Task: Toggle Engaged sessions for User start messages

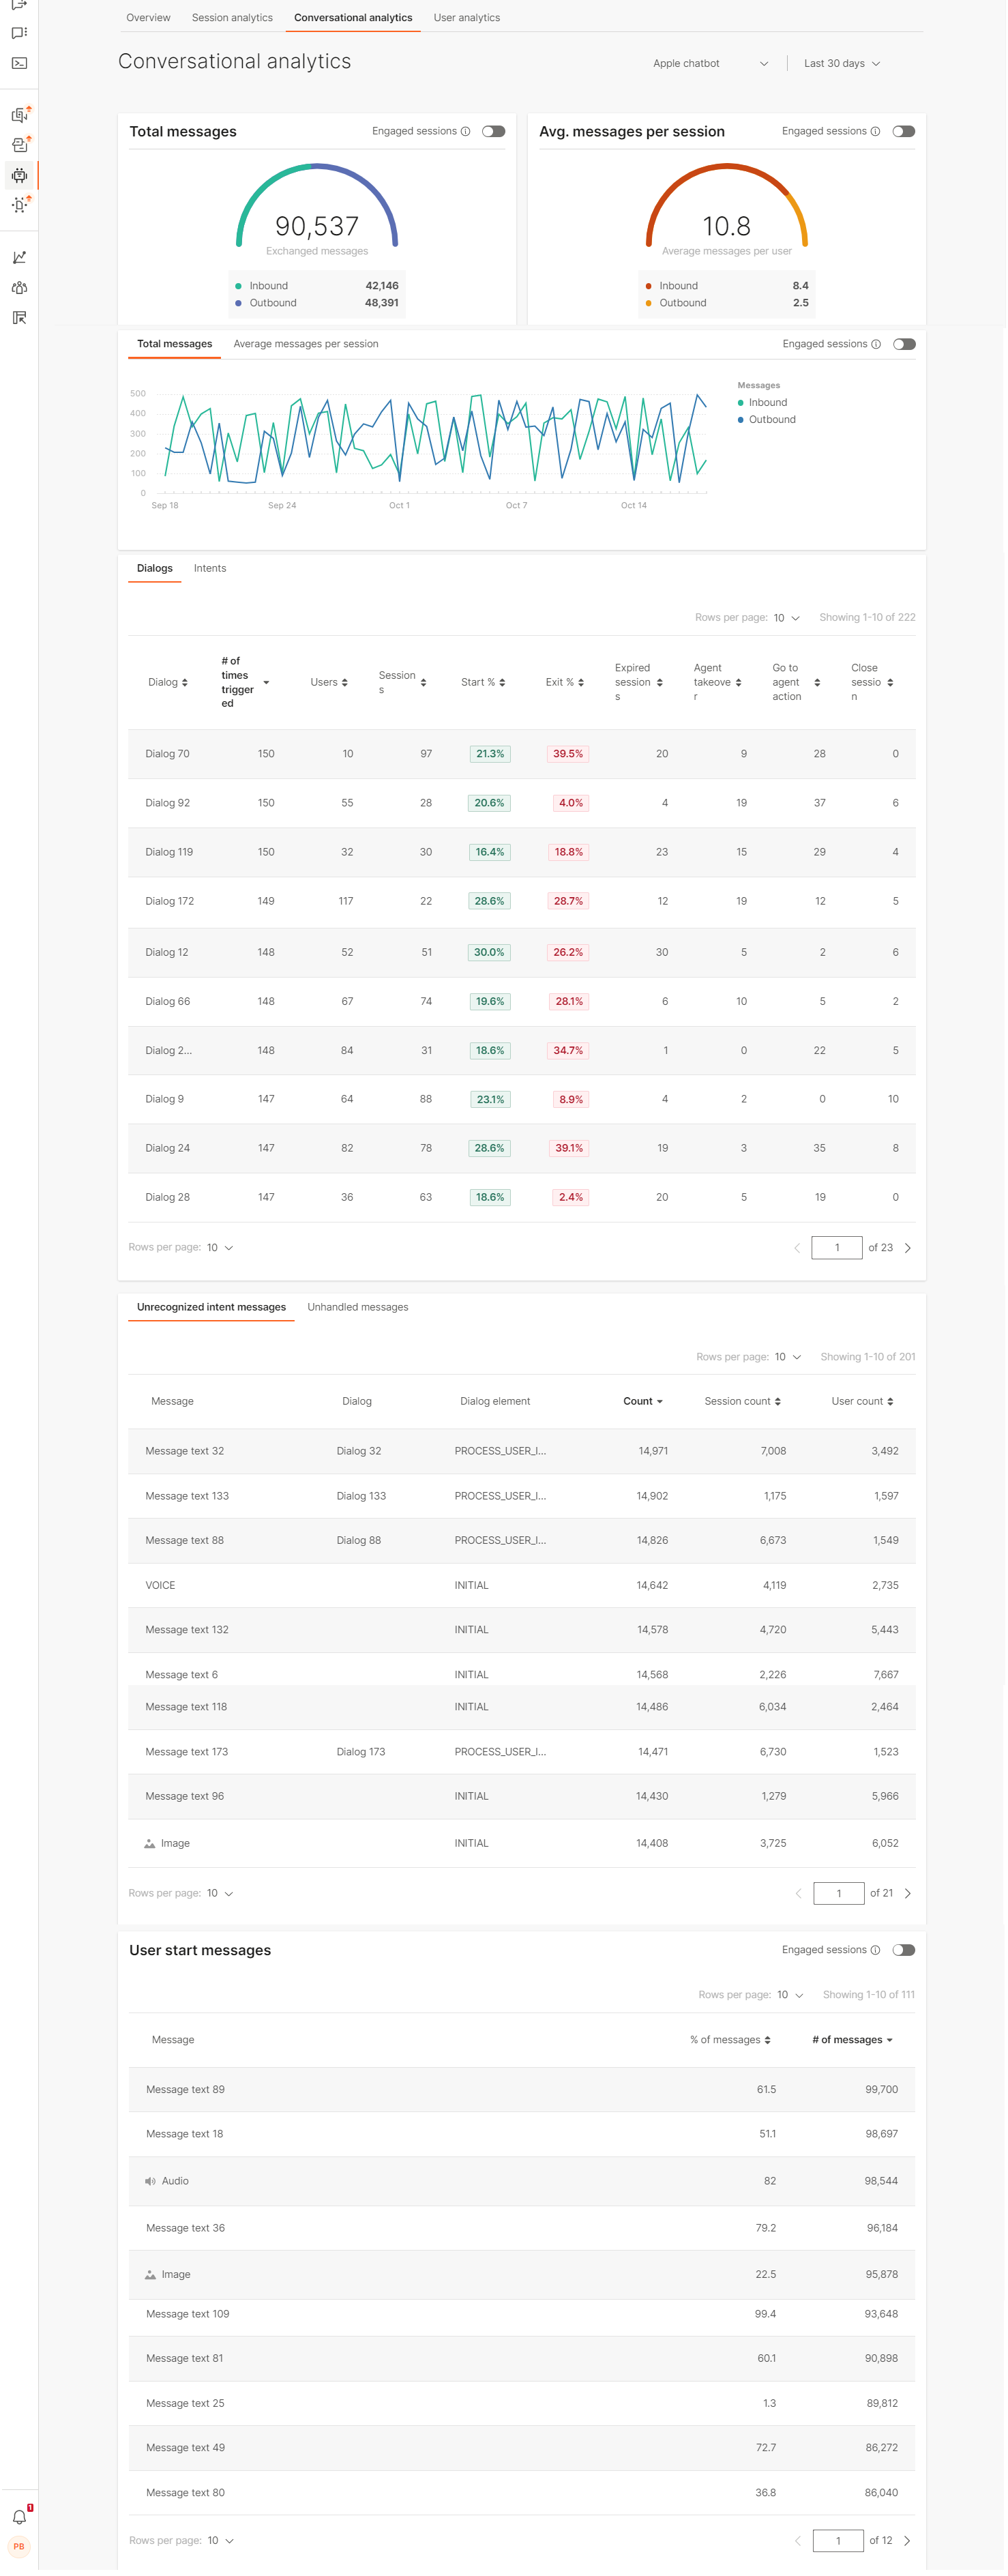Action: (x=904, y=1950)
